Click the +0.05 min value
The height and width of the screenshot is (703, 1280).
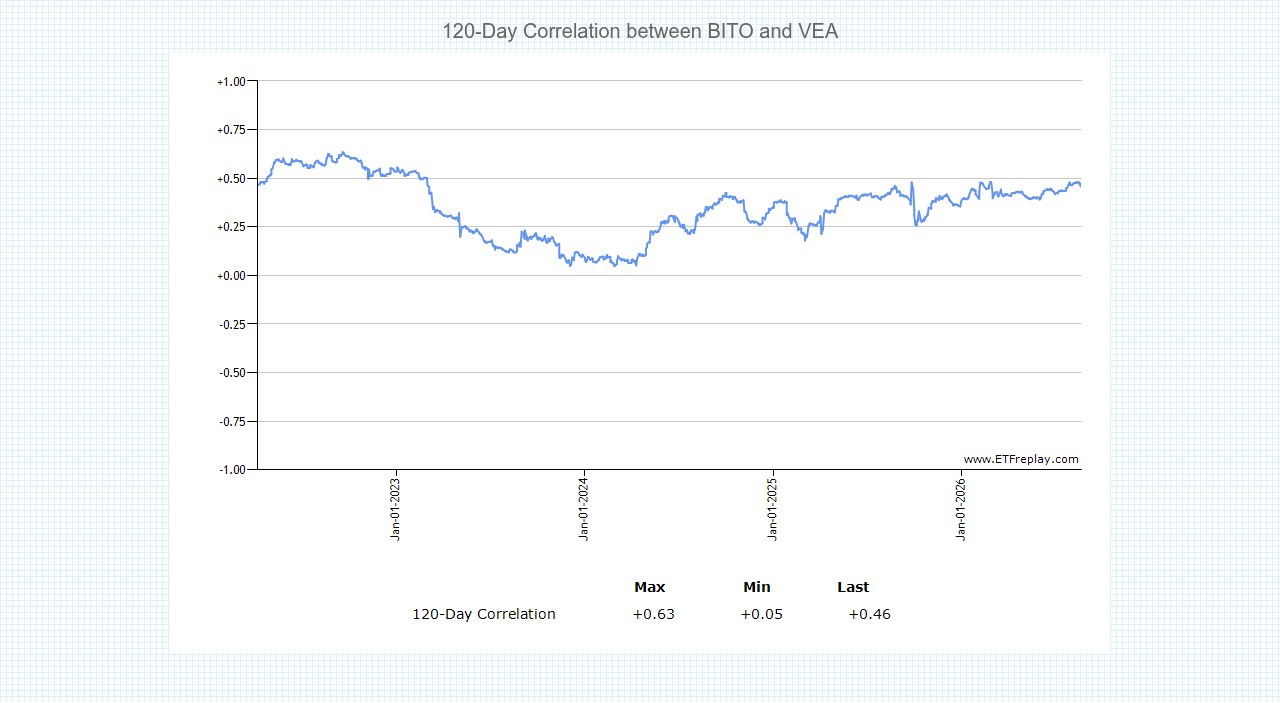[762, 614]
